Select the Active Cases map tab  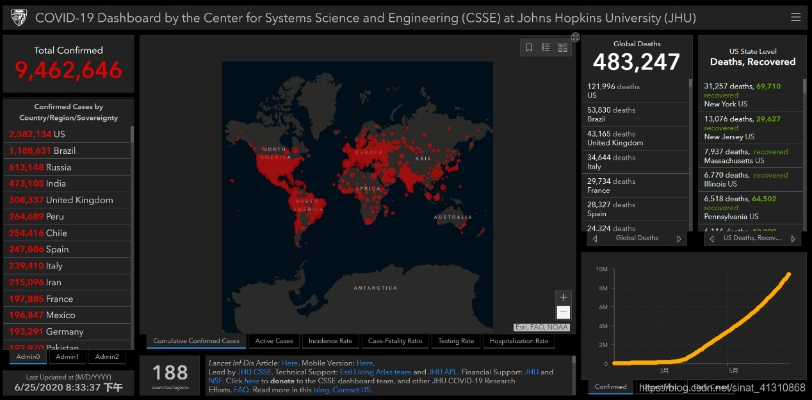tap(272, 341)
